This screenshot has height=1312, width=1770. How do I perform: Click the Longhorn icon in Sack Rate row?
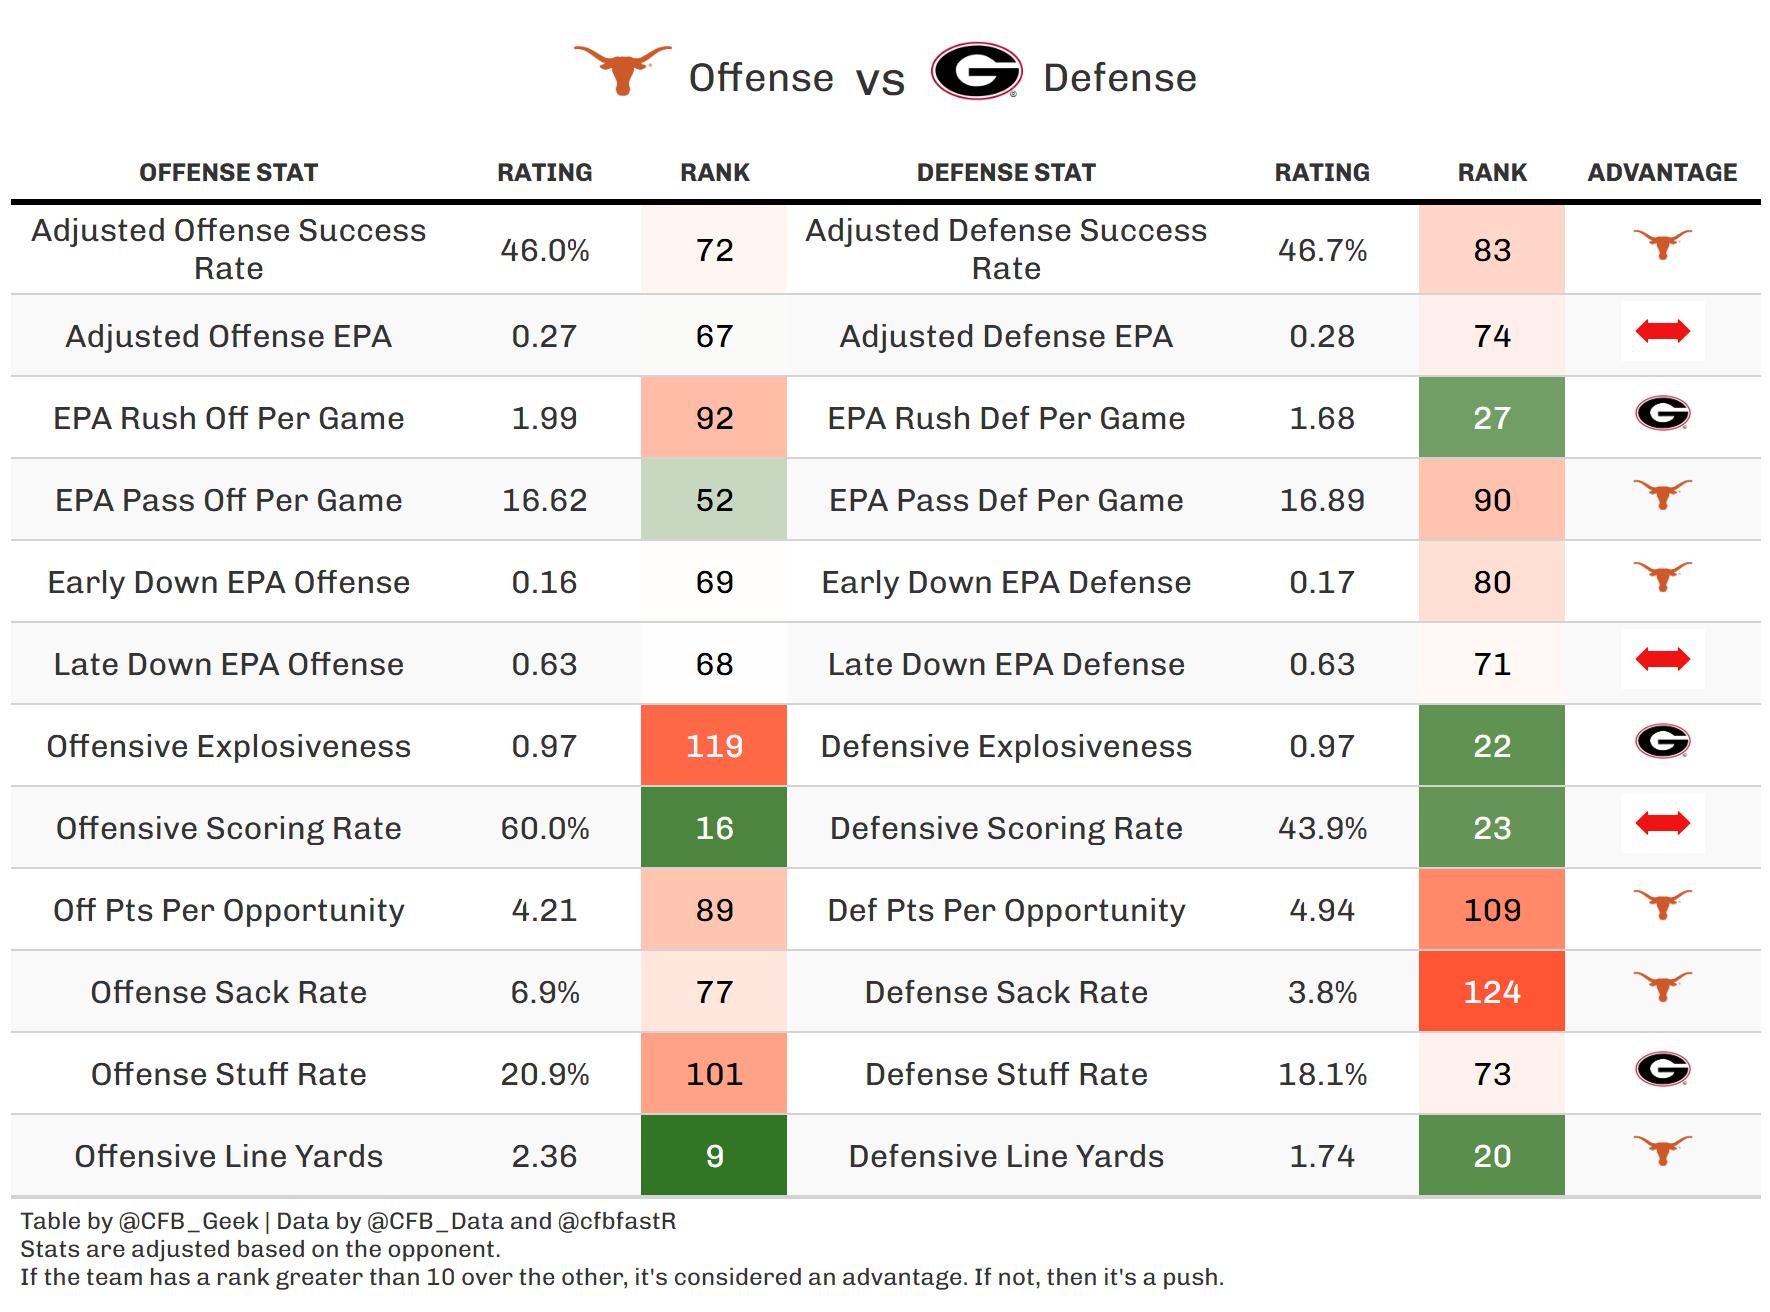[1662, 986]
